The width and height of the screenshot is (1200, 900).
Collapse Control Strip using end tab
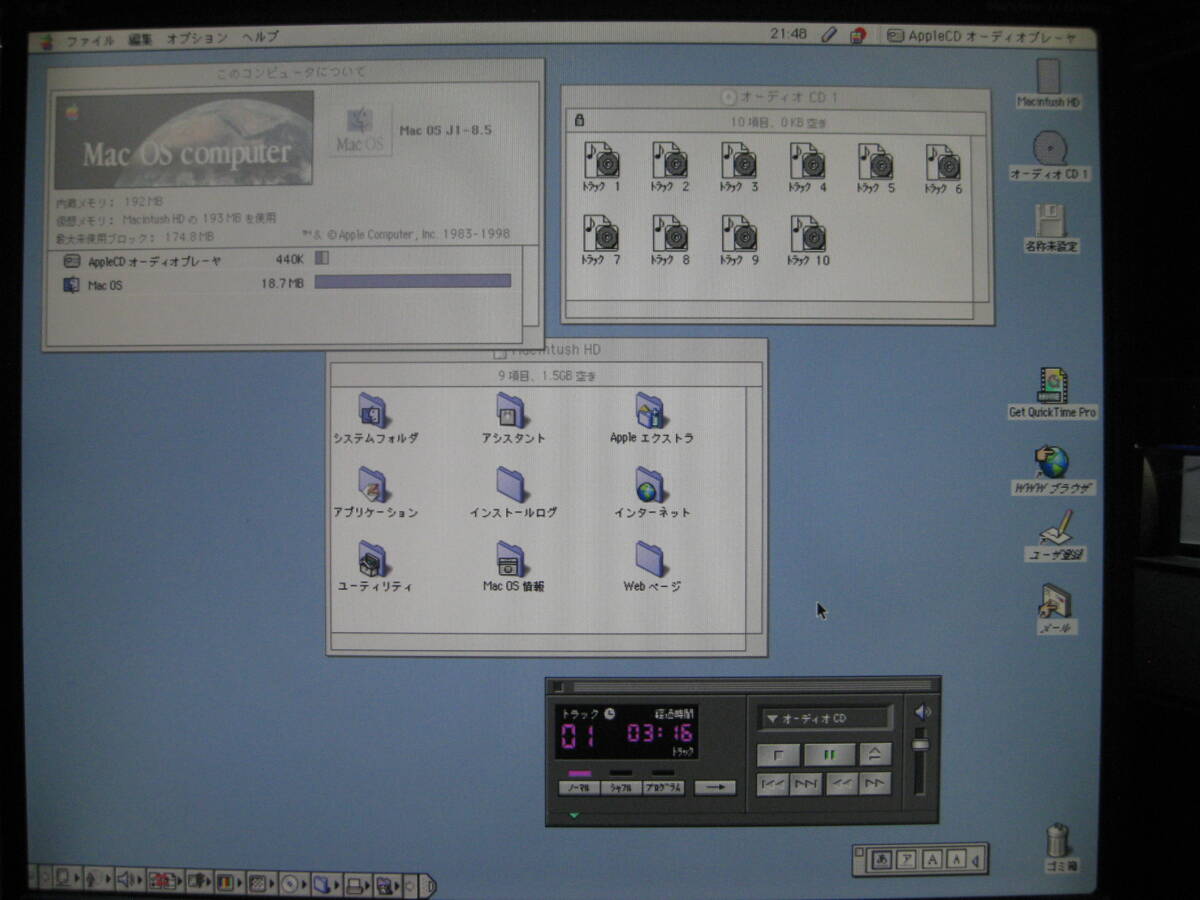(428, 884)
